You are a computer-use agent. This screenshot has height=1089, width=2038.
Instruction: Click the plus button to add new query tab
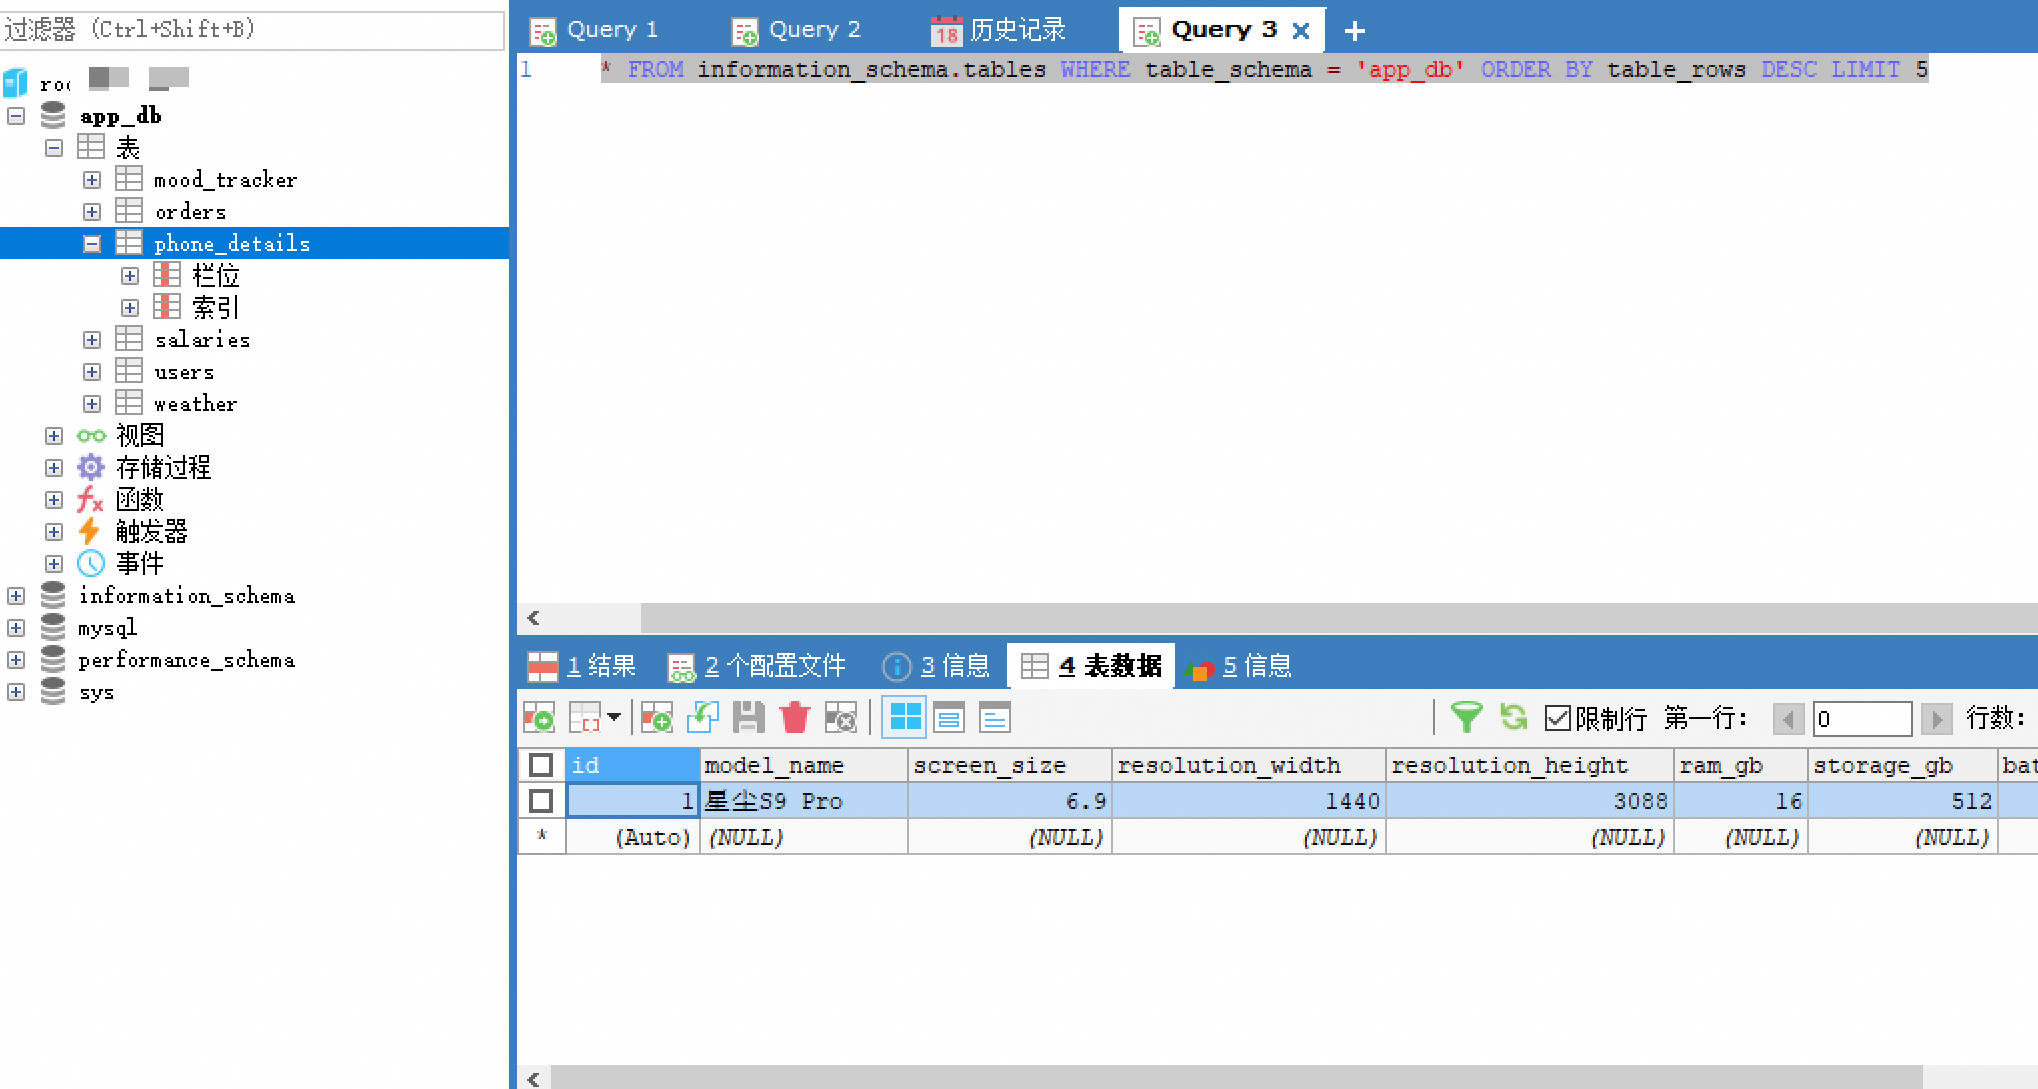tap(1354, 31)
